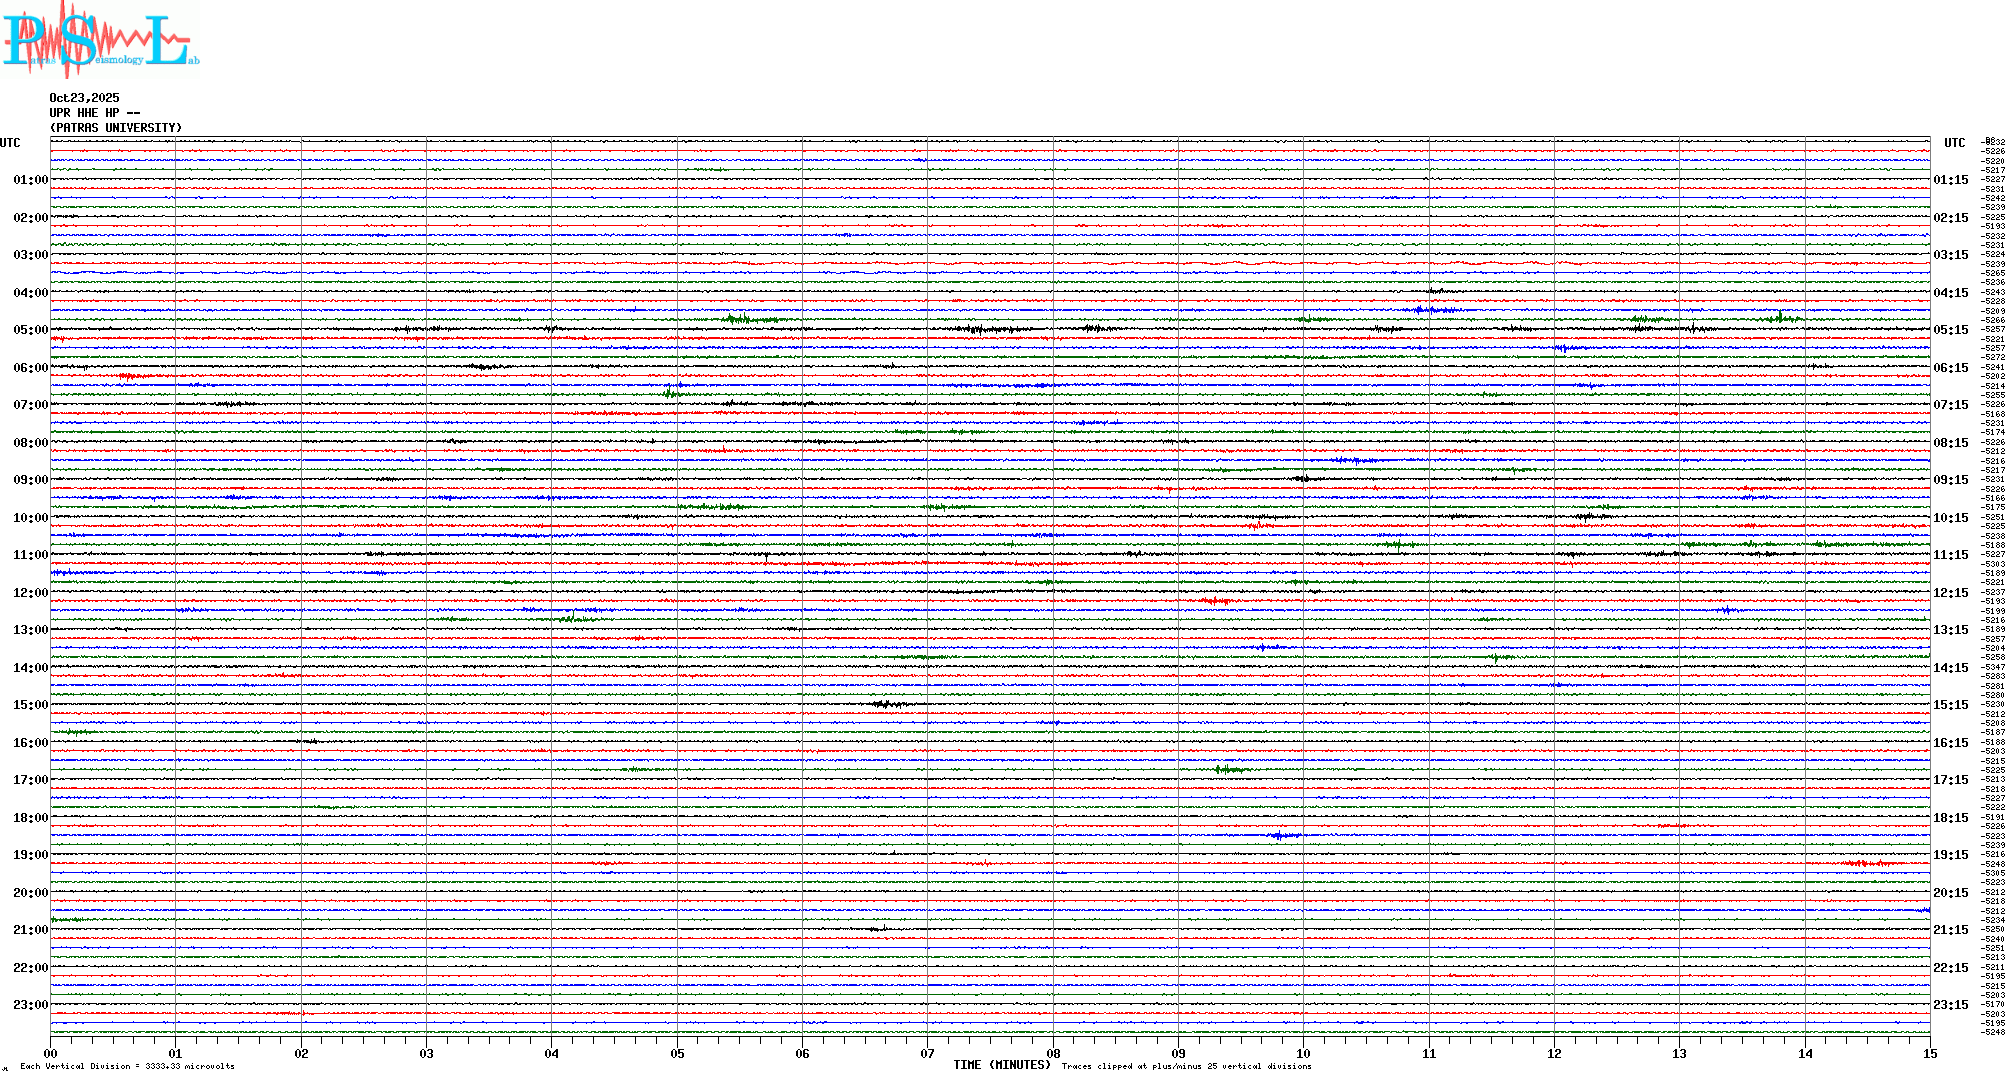
Task: Click the 23:00 hour label on left
Action: [x=30, y=1005]
